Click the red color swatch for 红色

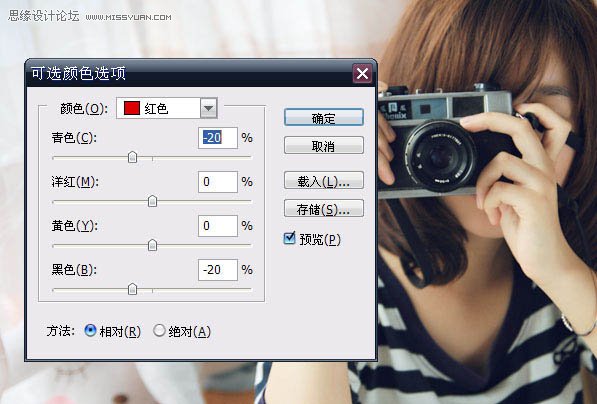(132, 108)
